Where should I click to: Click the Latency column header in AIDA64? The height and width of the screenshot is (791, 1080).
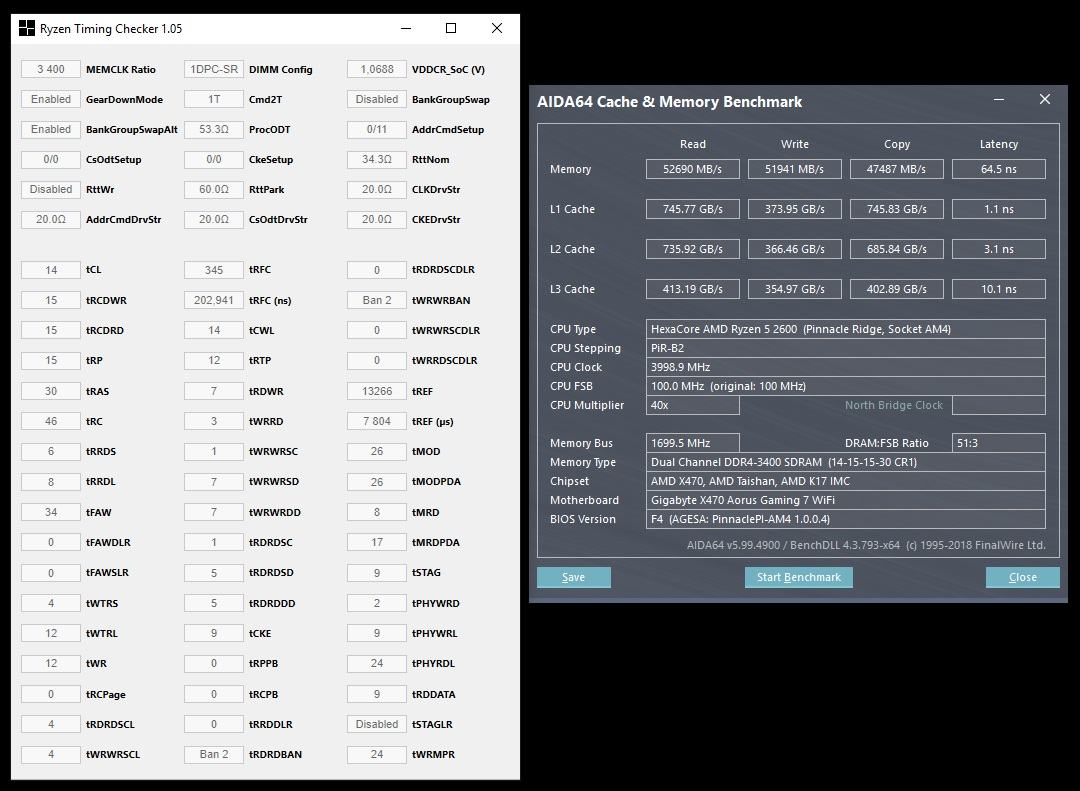(x=999, y=144)
